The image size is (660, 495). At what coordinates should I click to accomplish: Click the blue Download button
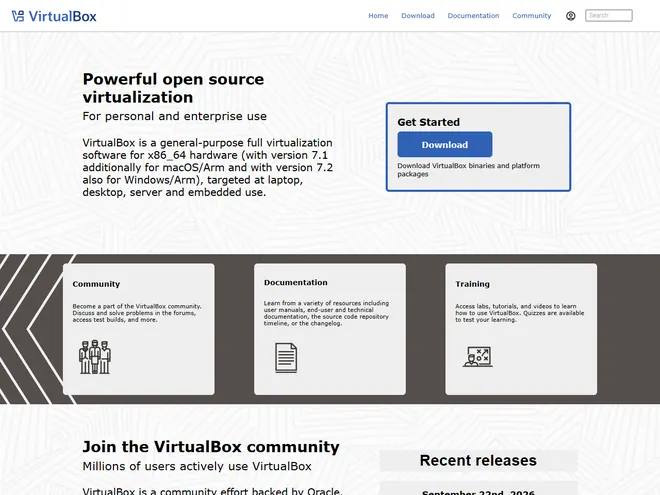(x=444, y=144)
